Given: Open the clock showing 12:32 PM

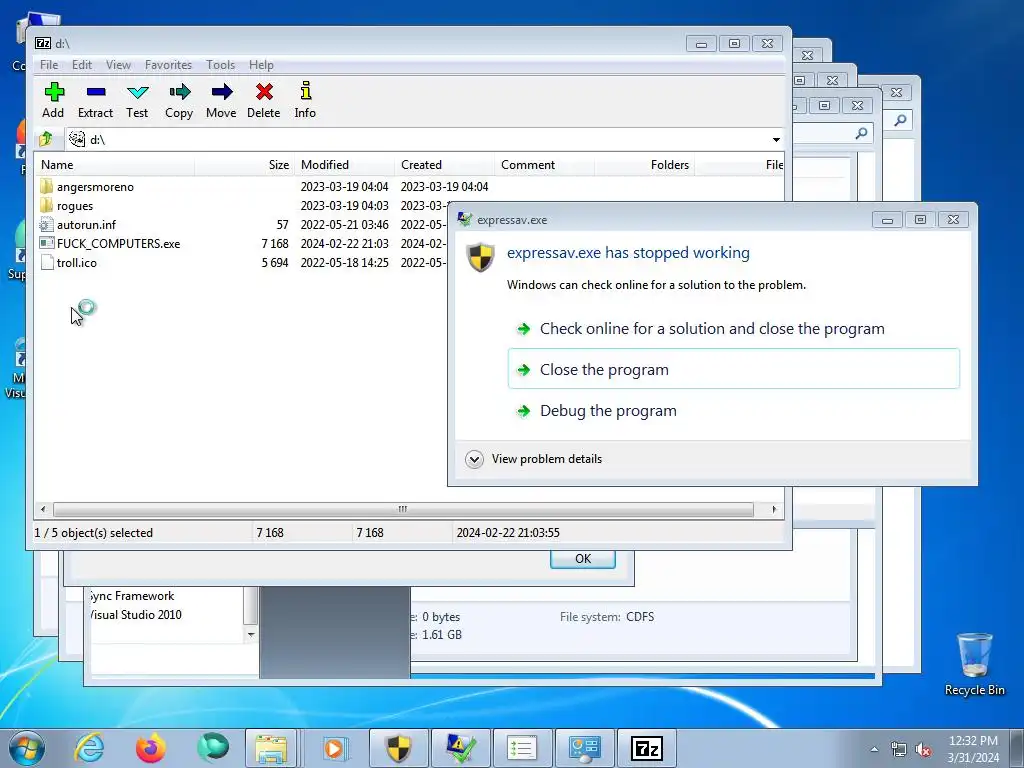Looking at the screenshot, I should 972,749.
